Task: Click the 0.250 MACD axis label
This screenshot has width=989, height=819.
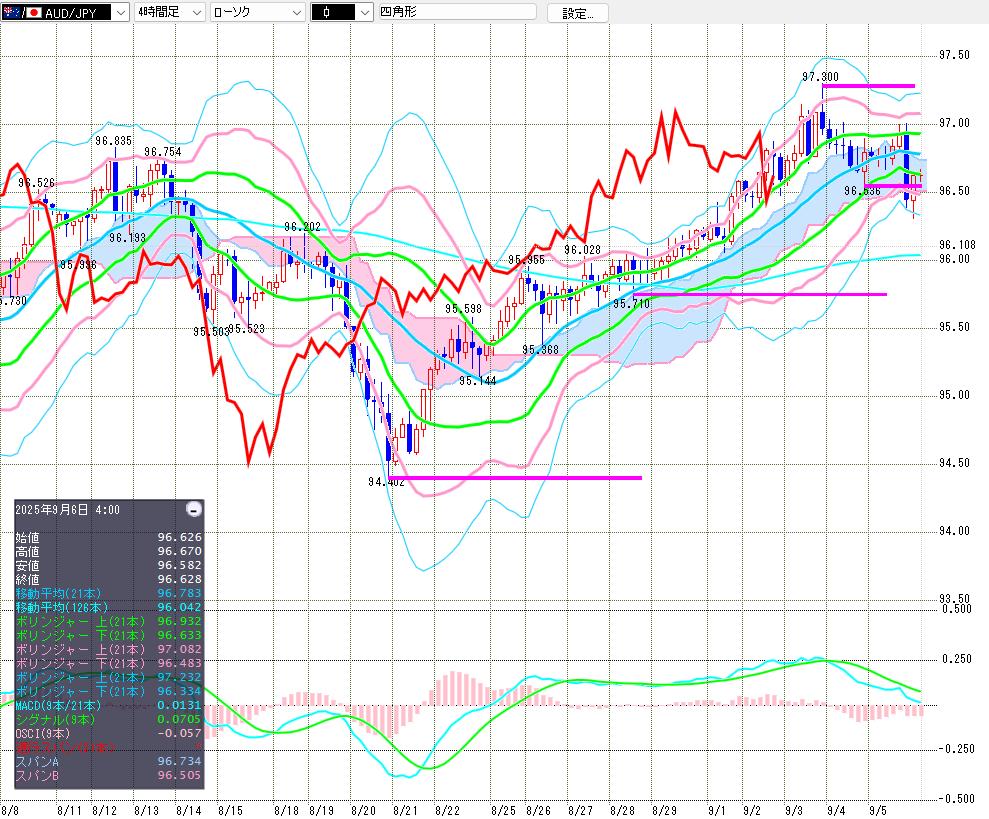Action: pyautogui.click(x=957, y=659)
